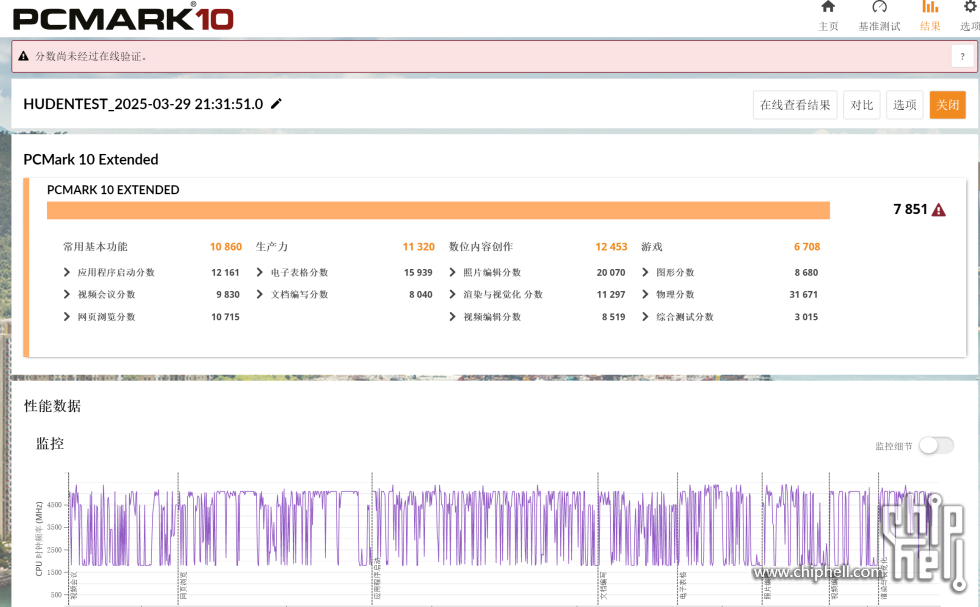Click the 生产力 heading
The width and height of the screenshot is (980, 607).
[x=272, y=247]
